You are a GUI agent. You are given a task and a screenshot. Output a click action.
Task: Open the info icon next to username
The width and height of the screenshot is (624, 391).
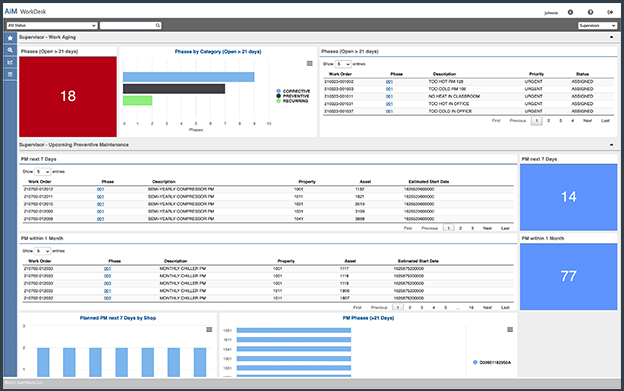570,12
